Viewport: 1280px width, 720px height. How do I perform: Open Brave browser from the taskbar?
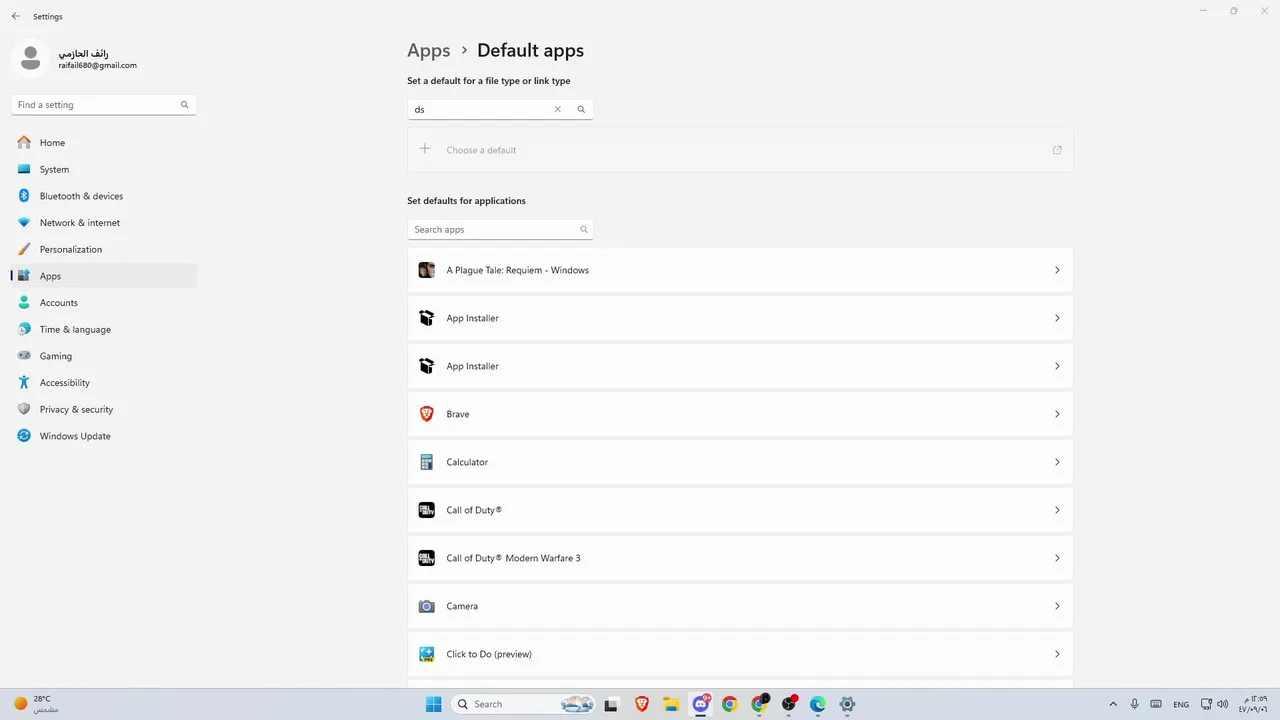(x=642, y=704)
